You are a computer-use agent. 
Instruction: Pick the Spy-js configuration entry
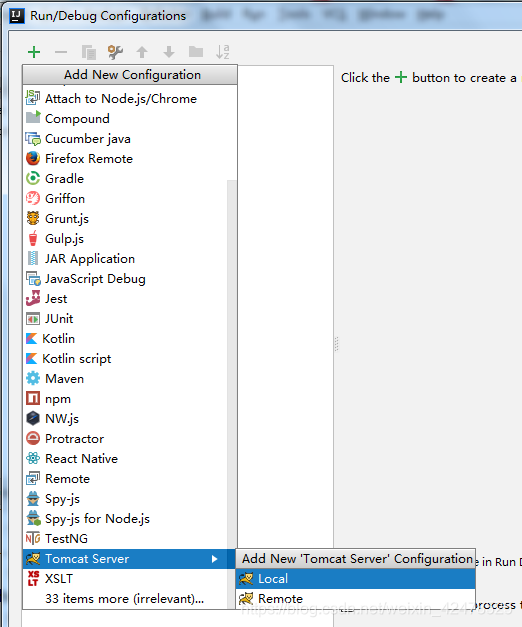(125, 499)
